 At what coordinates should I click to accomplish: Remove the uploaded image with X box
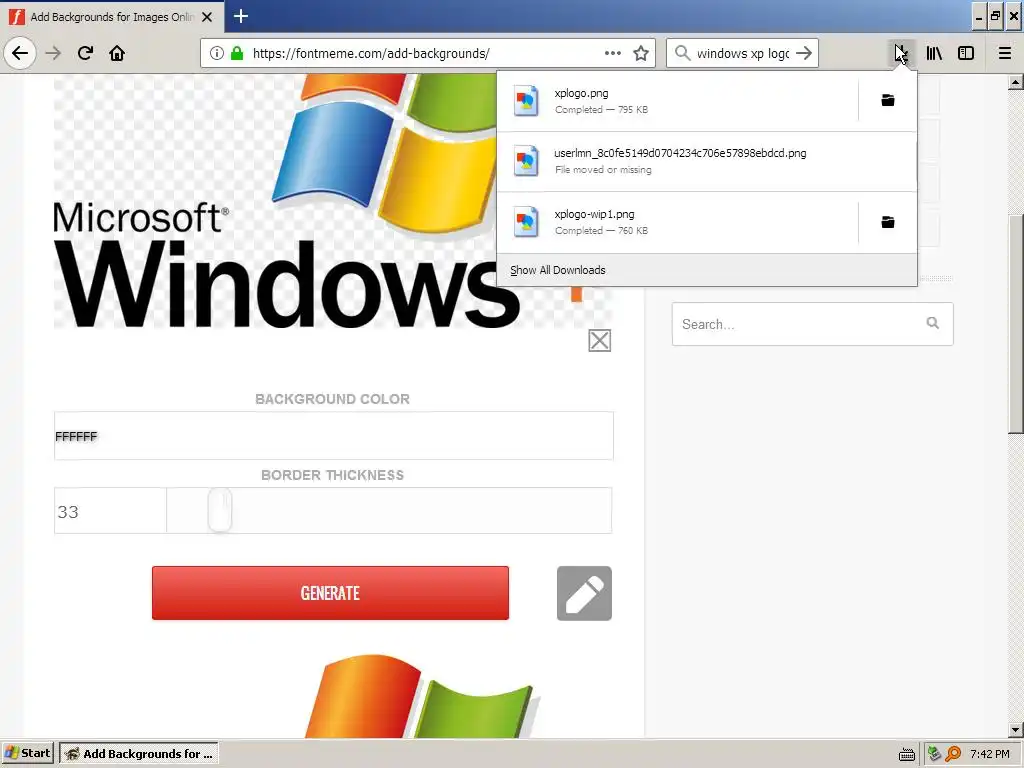600,340
